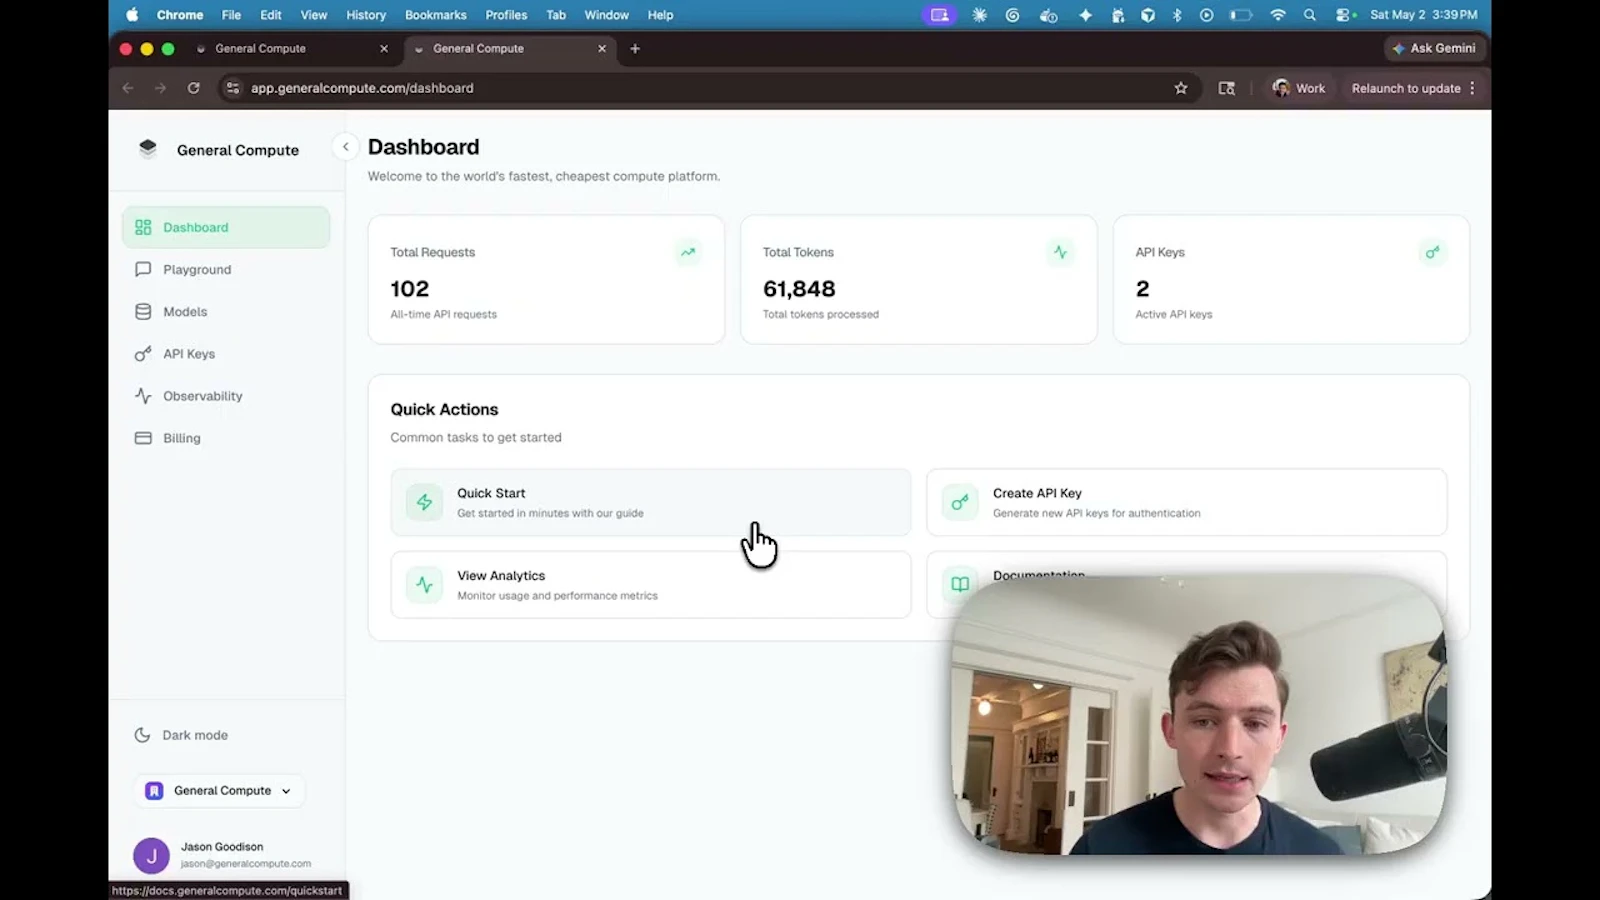
Task: Click the lightning bolt Quick Start icon
Action: pyautogui.click(x=424, y=502)
